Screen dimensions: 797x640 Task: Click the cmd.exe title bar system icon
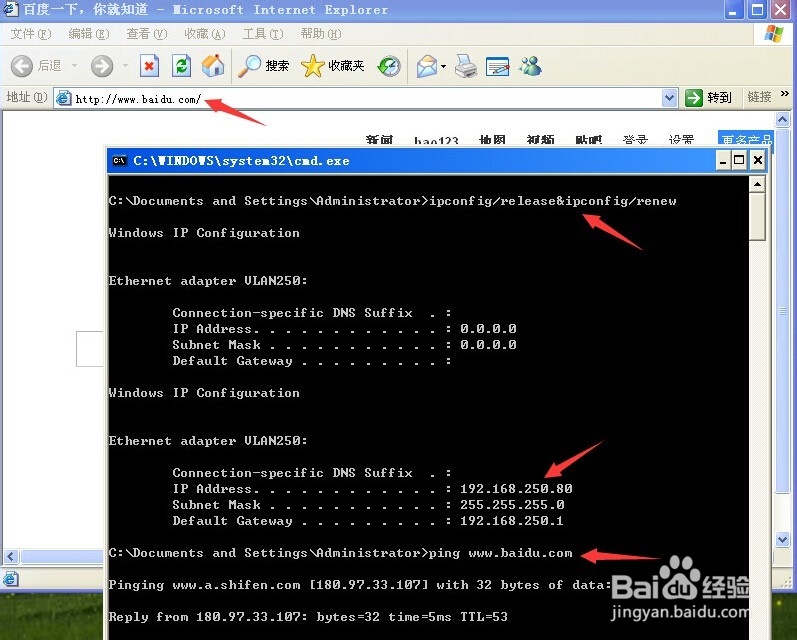pyautogui.click(x=119, y=161)
